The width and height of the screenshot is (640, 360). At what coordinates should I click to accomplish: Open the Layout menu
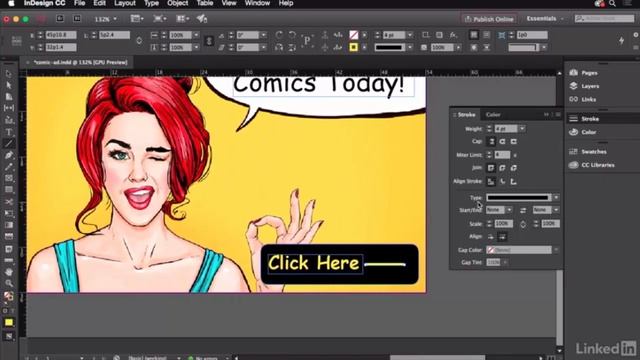point(125,3)
